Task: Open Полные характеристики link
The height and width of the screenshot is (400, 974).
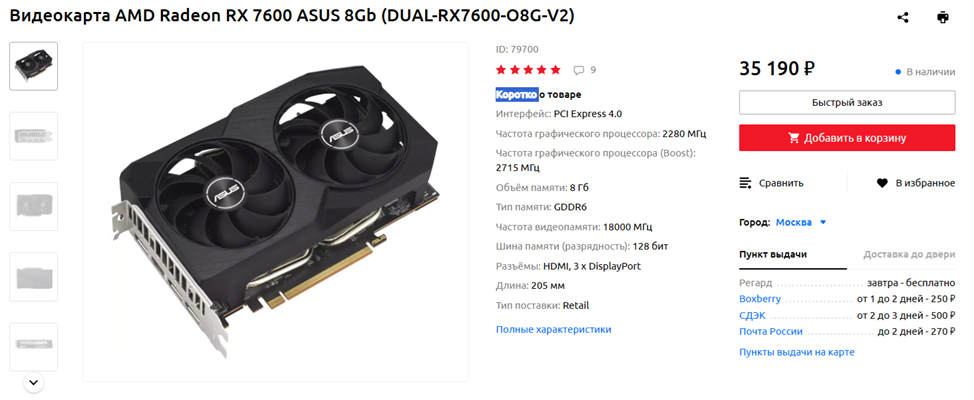Action: [553, 329]
